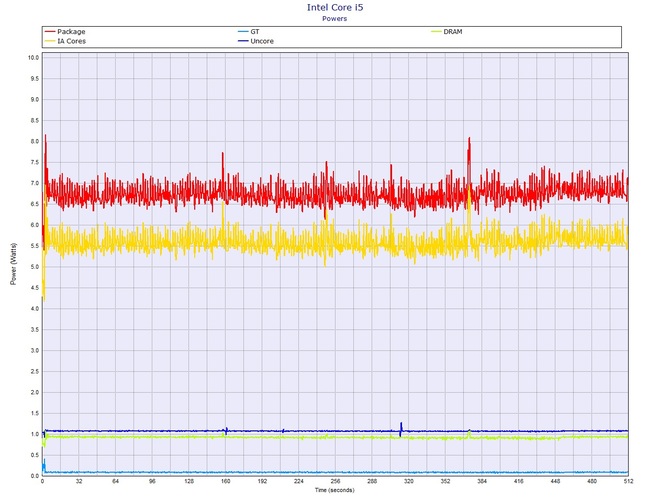Viewport: 670px width, 502px height.
Task: Click the 1.0 y-axis tick label
Action: tap(35, 434)
